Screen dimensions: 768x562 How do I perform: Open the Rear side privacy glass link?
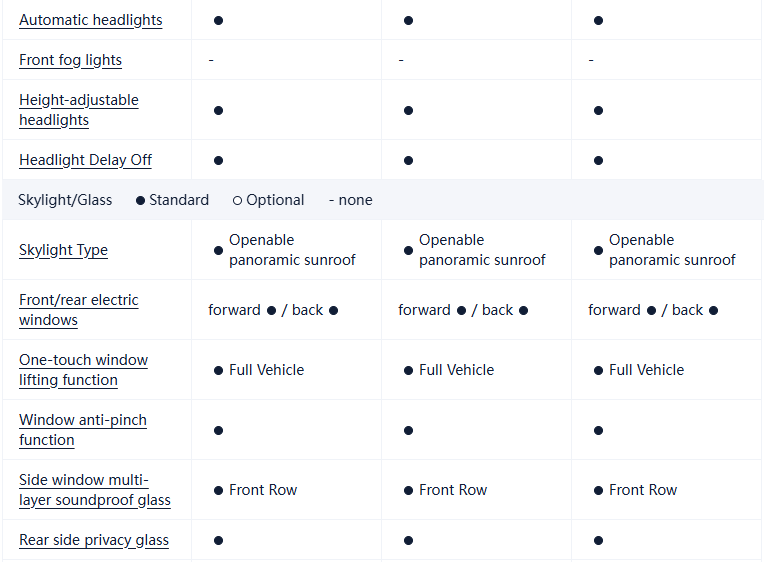(93, 540)
